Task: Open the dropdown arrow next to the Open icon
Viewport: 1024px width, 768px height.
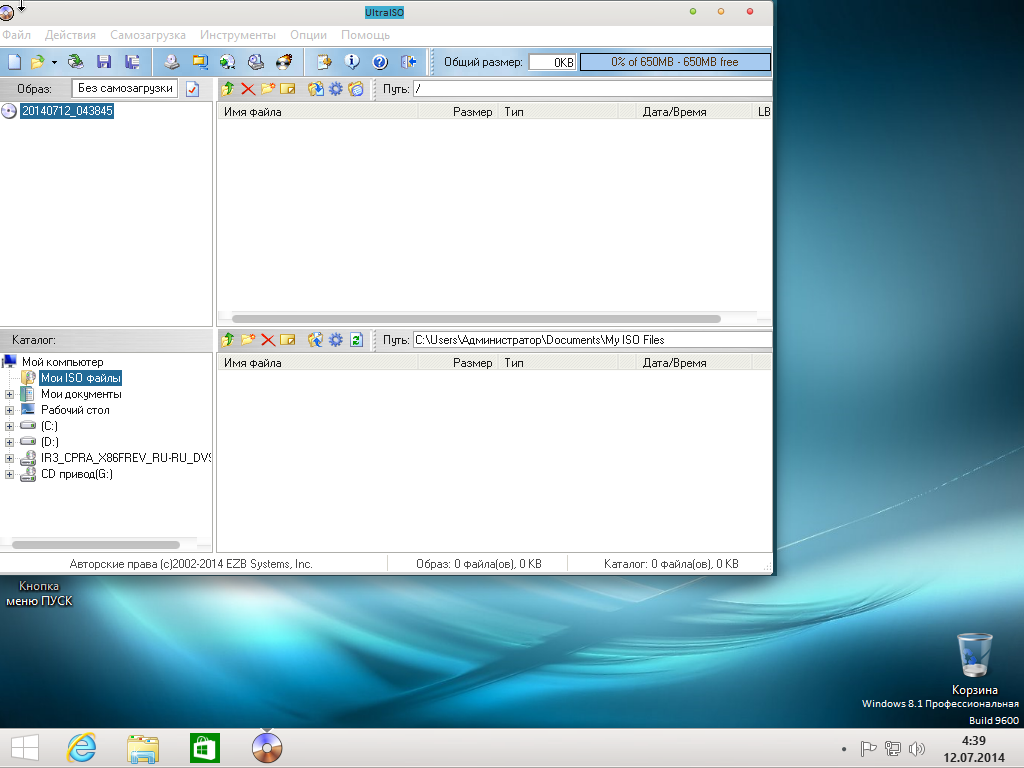Action: tap(54, 62)
